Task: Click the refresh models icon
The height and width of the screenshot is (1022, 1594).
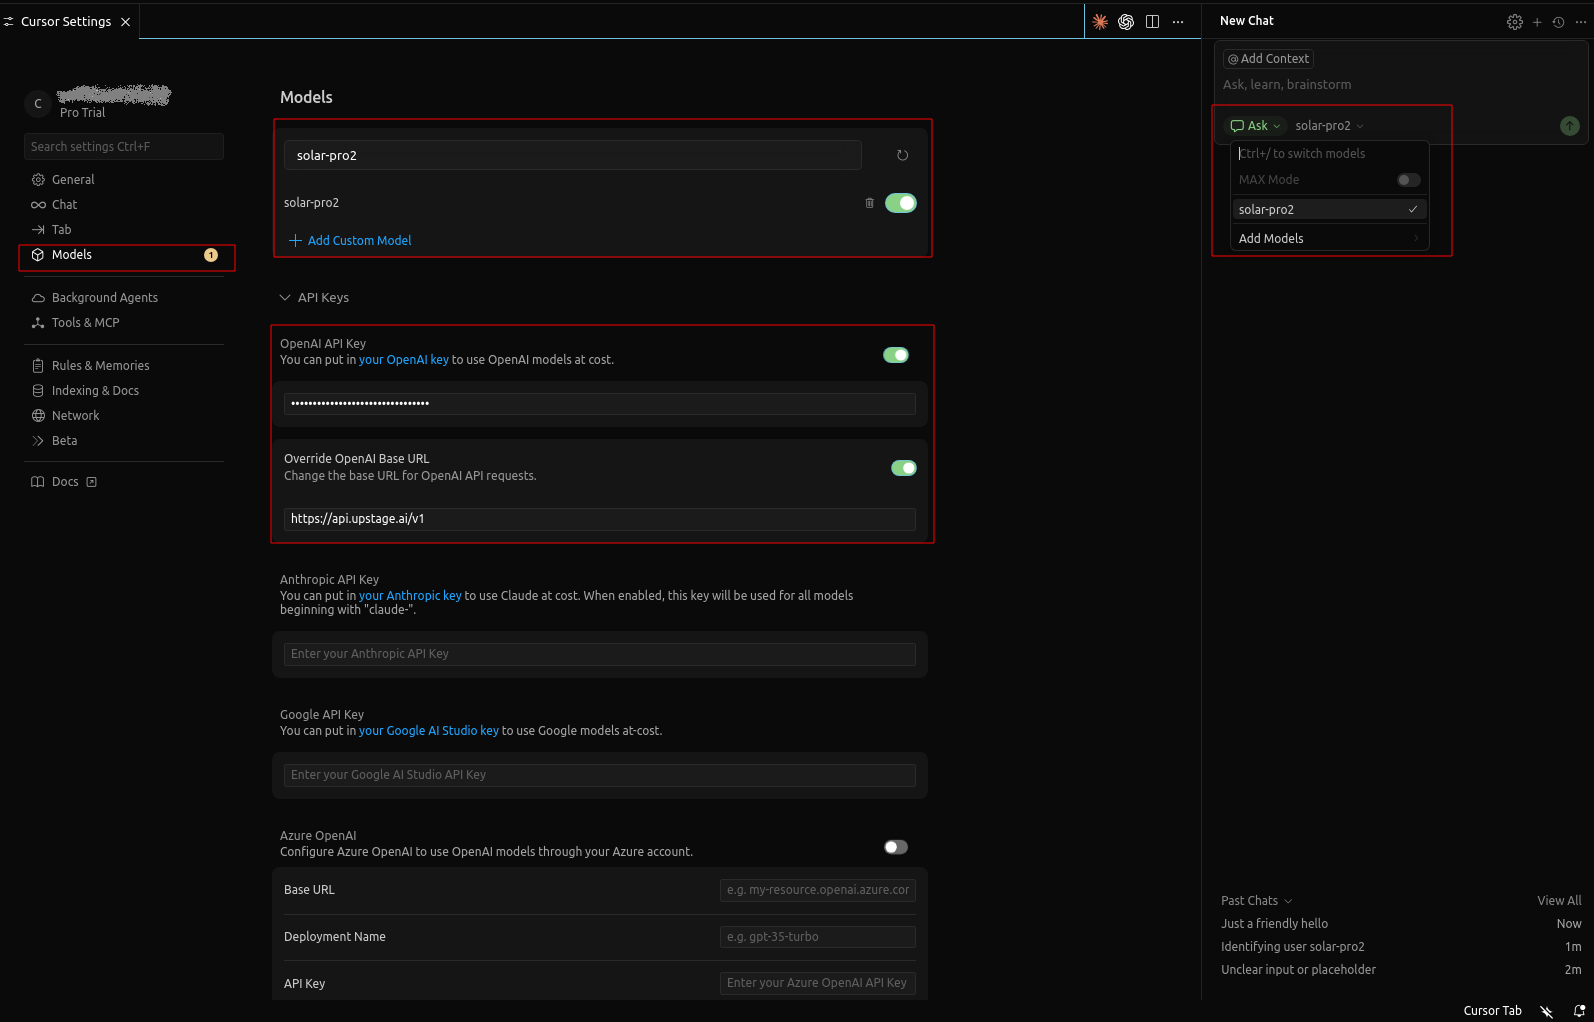Action: 902,155
